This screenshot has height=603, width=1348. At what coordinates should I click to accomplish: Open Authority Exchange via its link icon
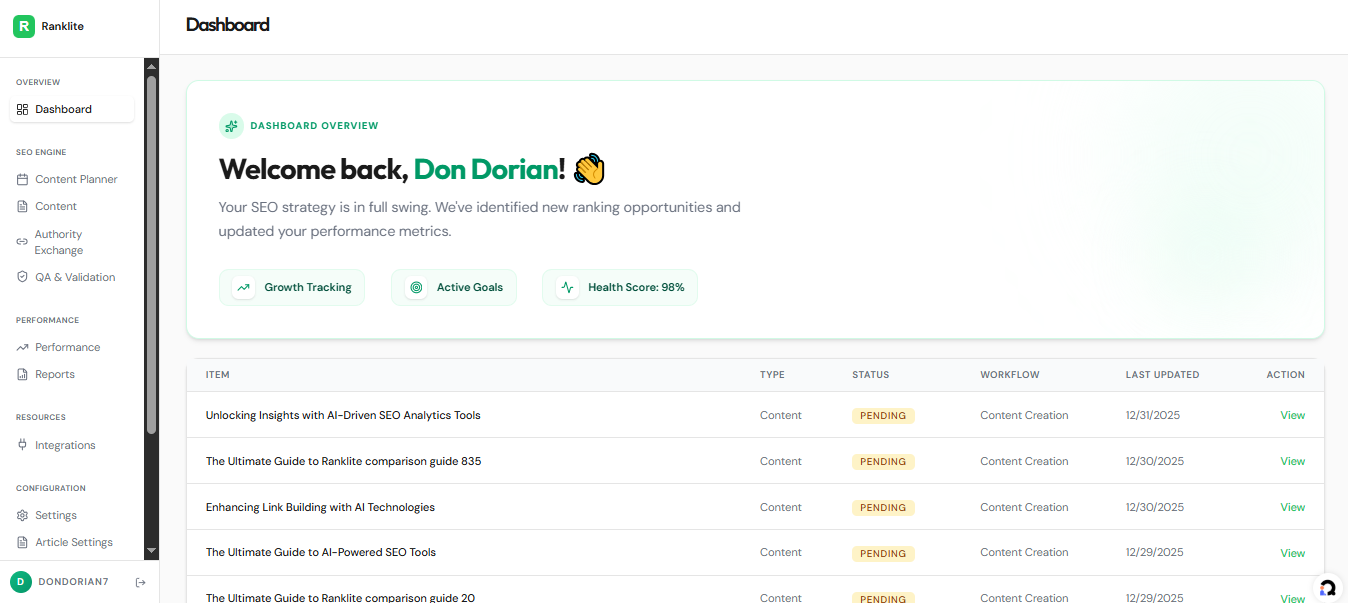(22, 241)
